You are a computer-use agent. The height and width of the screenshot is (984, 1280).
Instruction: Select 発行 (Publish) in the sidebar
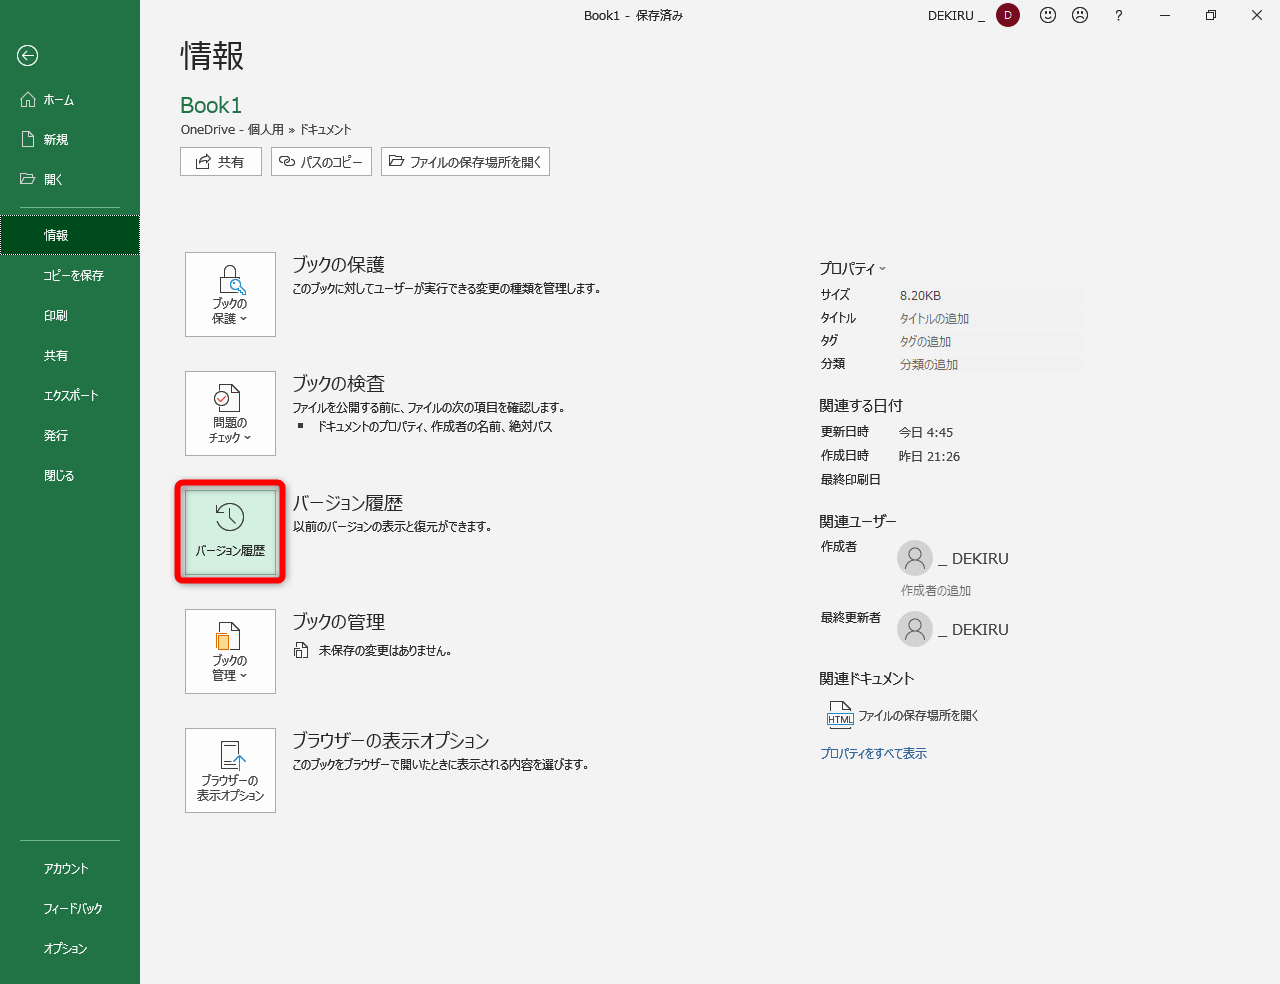coord(70,436)
